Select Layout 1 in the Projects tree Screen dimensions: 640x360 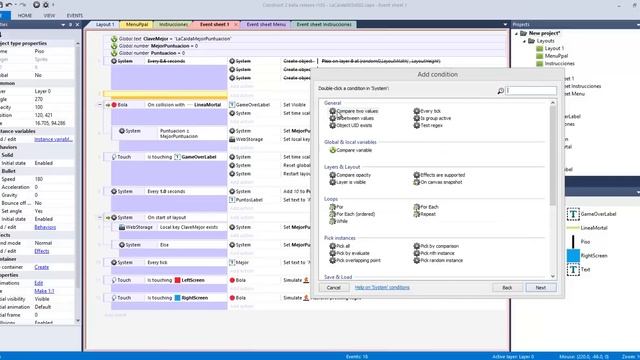coord(554,48)
